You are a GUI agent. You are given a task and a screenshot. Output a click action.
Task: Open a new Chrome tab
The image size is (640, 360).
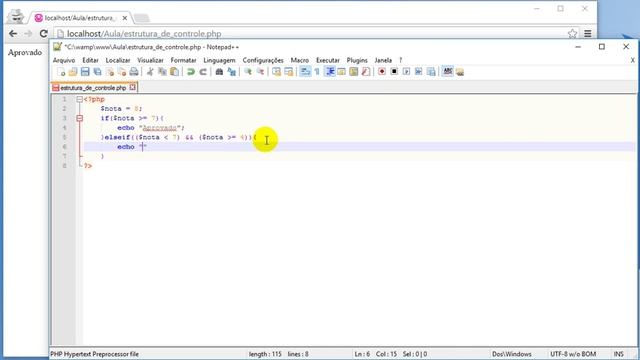point(142,18)
